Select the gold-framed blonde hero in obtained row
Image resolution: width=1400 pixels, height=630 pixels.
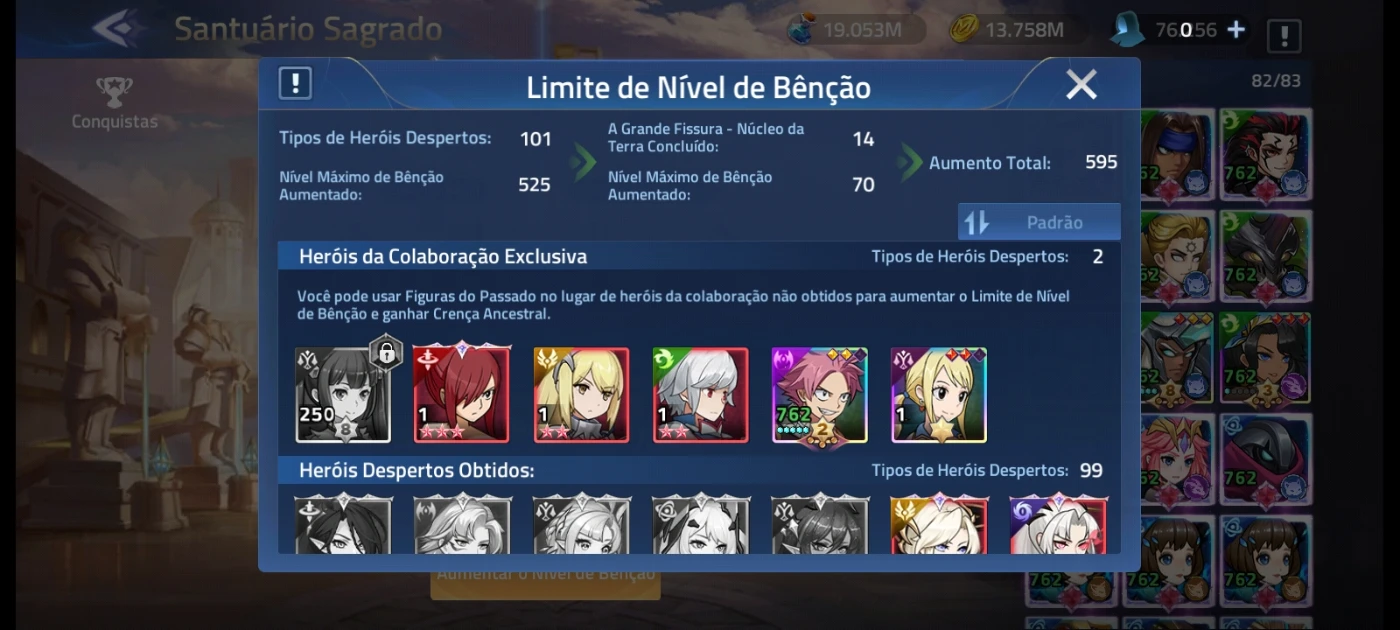[939, 525]
